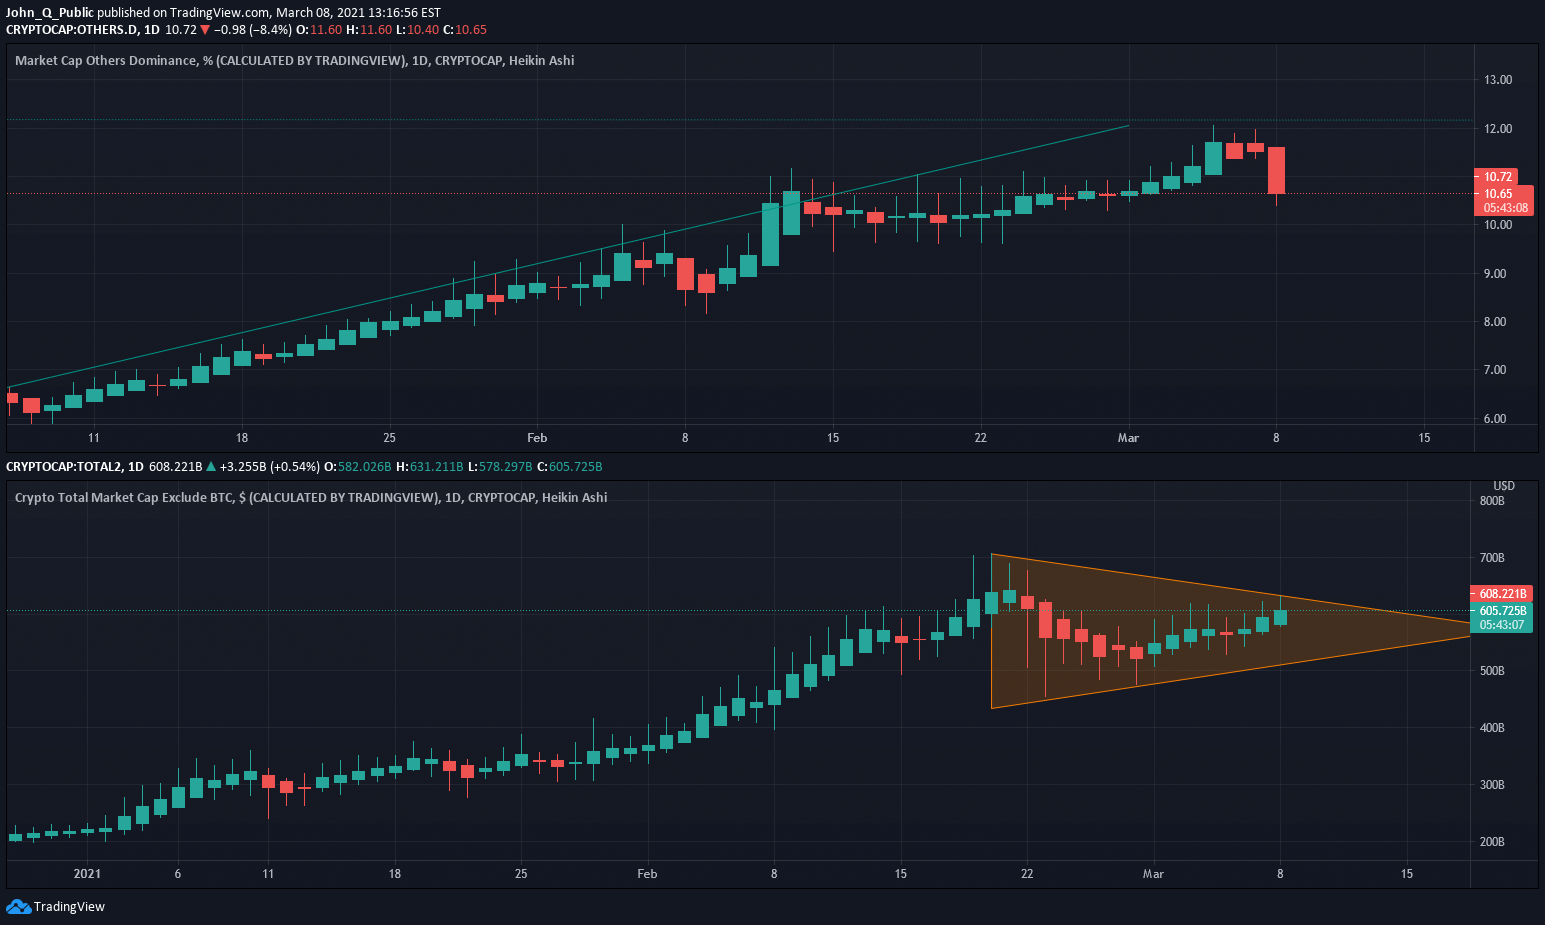The width and height of the screenshot is (1545, 925).
Task: Click the TradingView wordmark beside the logo
Action: pyautogui.click(x=69, y=907)
